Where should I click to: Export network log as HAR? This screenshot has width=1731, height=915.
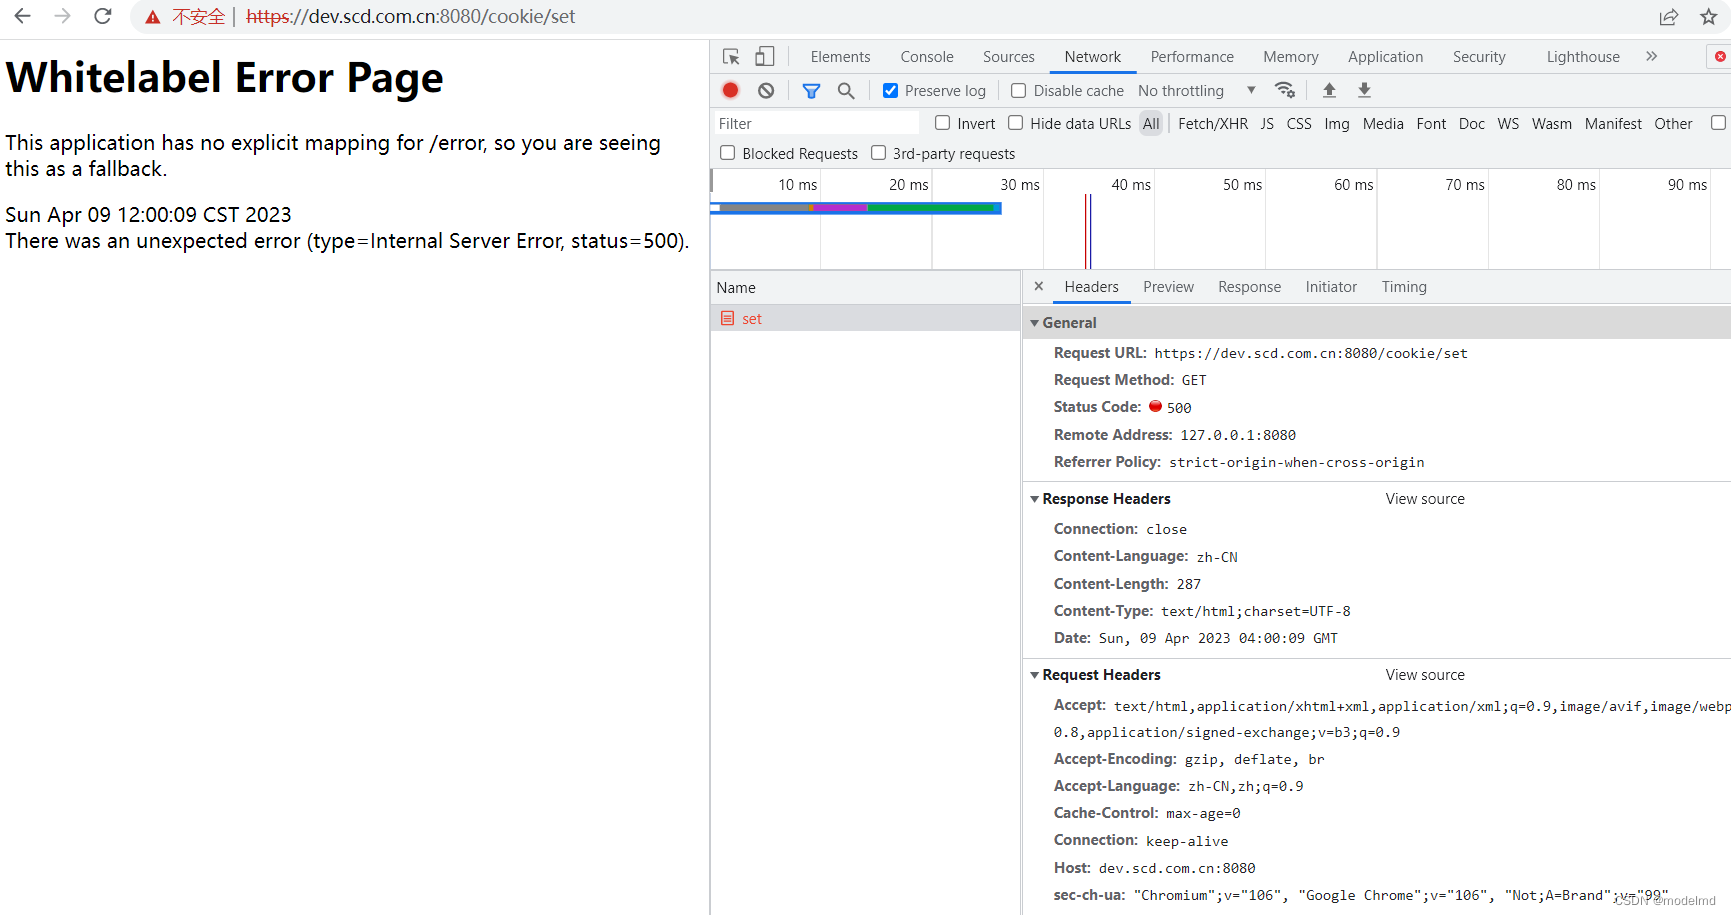pos(1364,90)
